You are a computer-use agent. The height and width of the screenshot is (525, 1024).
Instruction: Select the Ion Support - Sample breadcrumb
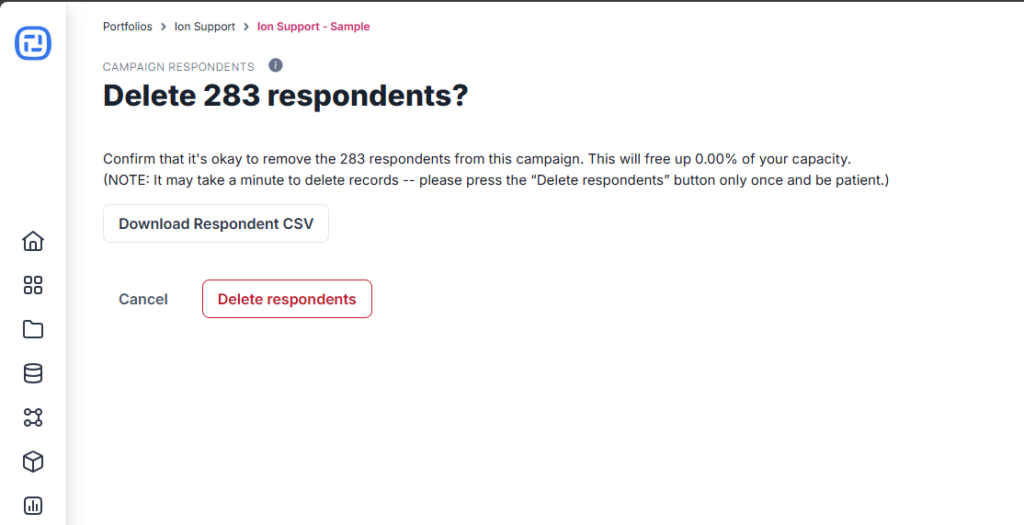[313, 27]
